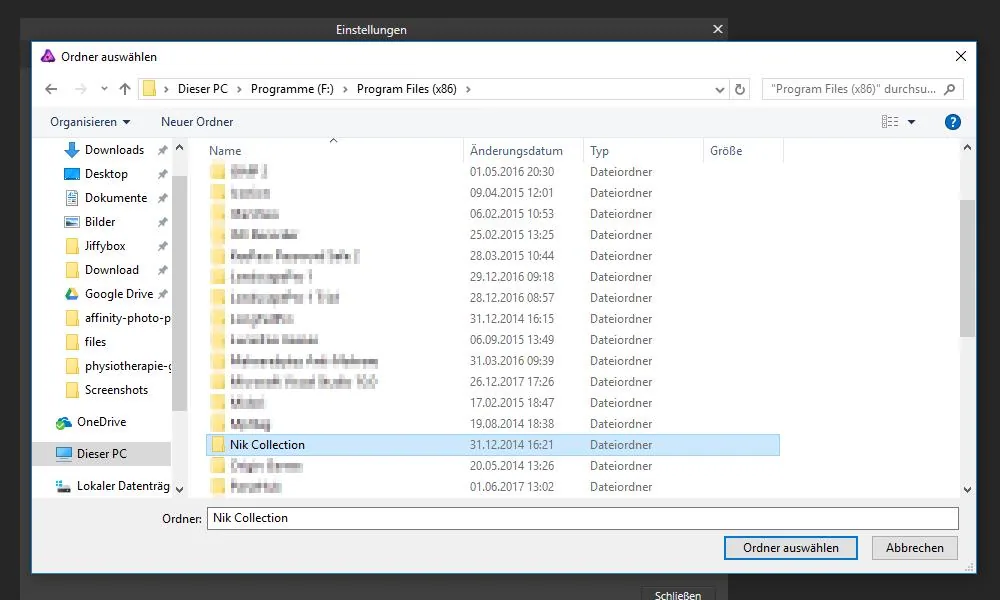Select the Nik Collection folder row
Viewport: 1000px width, 600px height.
tap(492, 445)
